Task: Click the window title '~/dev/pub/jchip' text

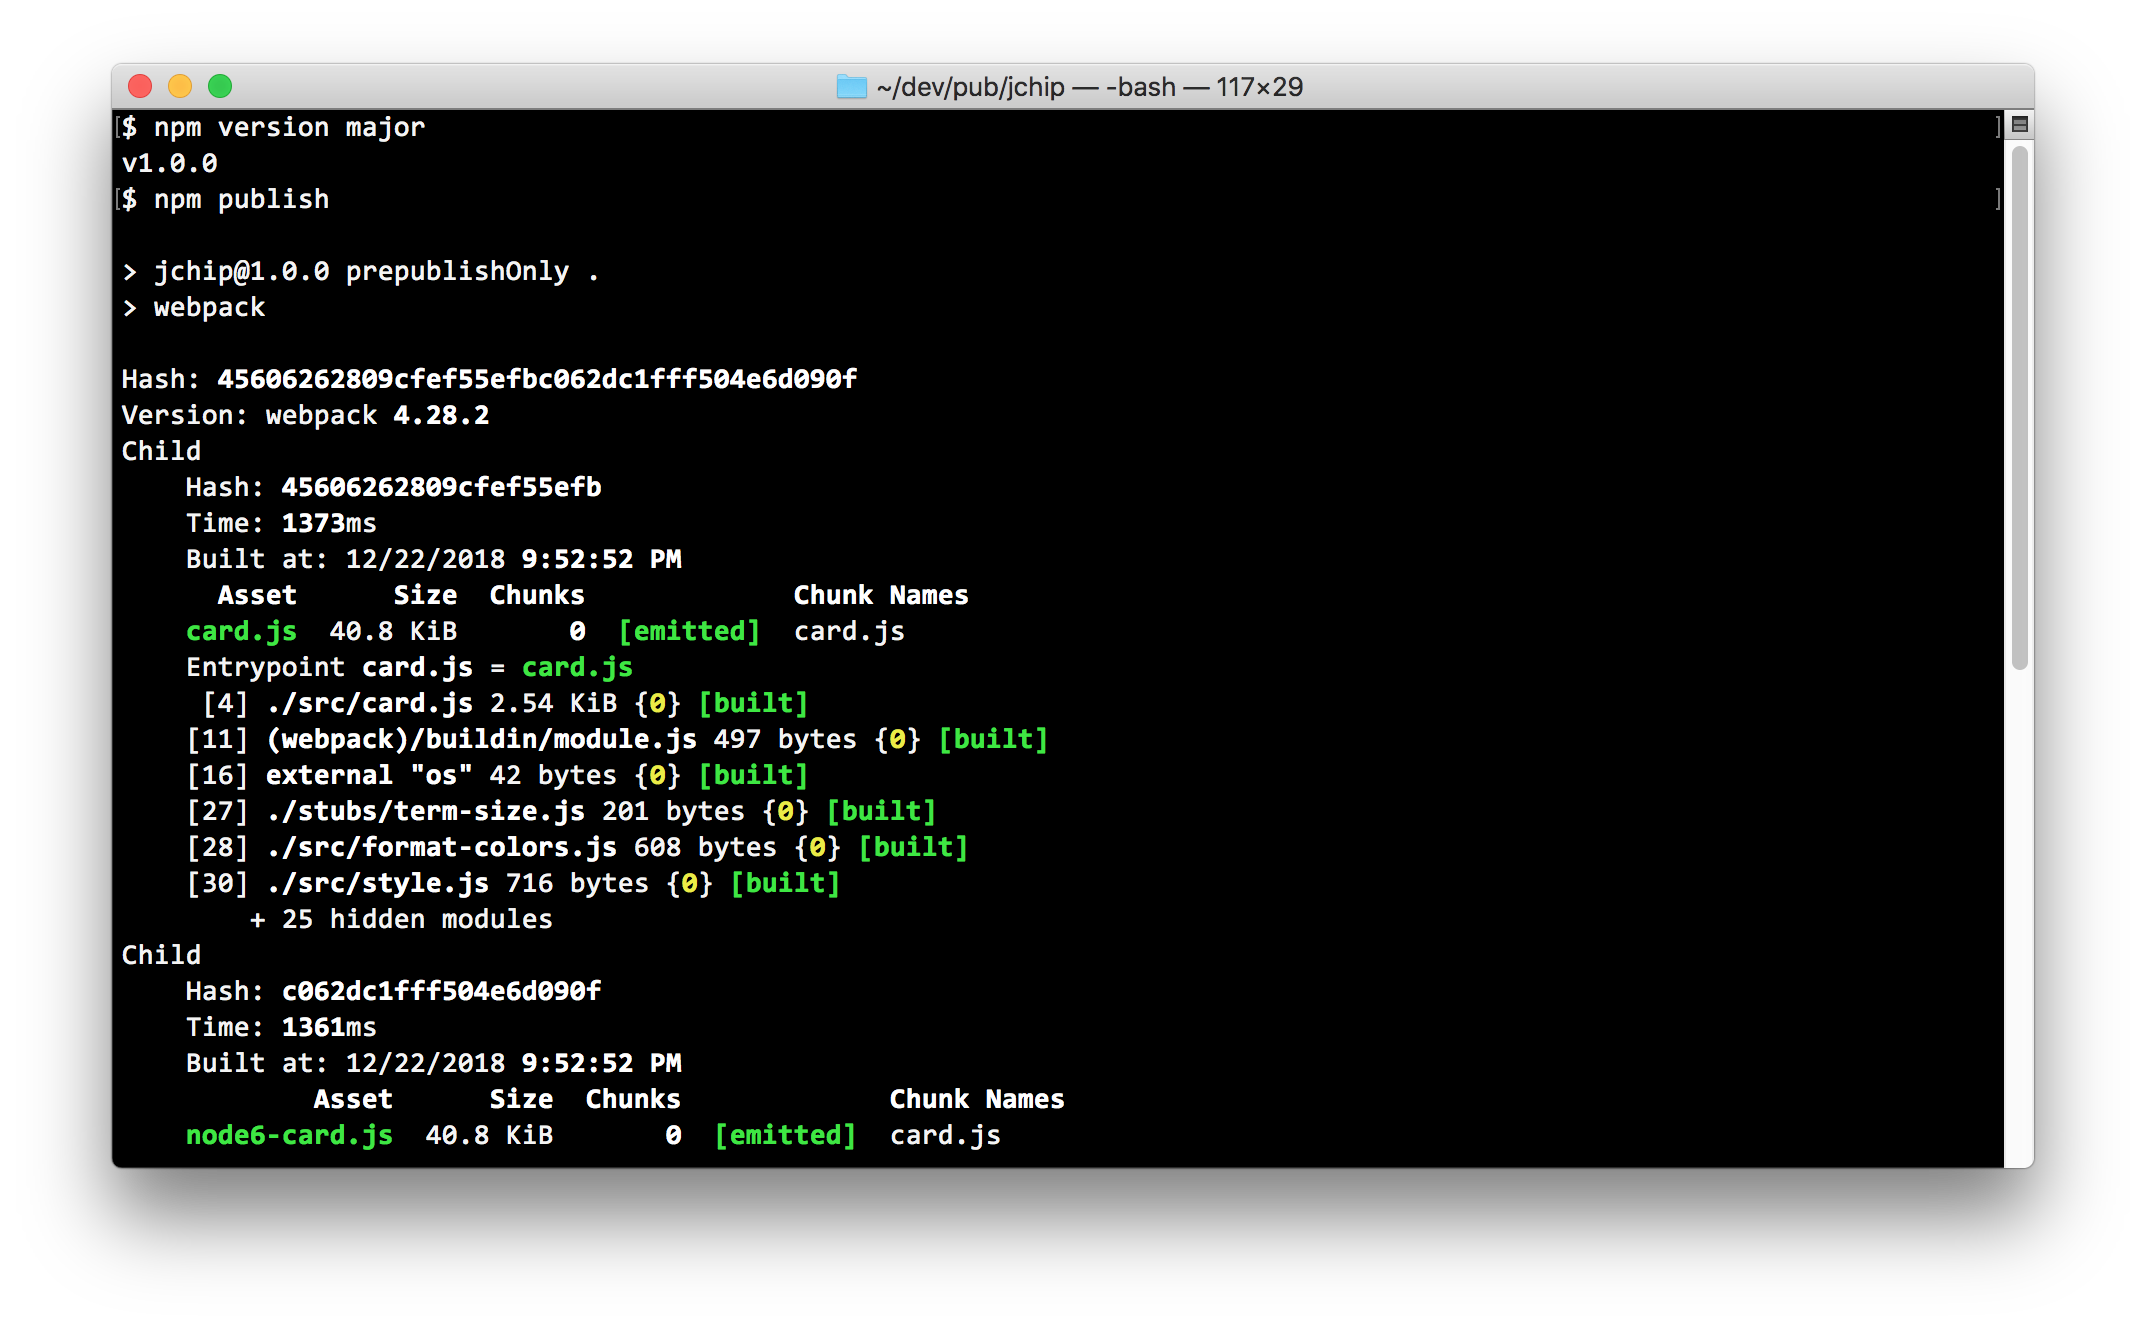Action: pyautogui.click(x=970, y=87)
